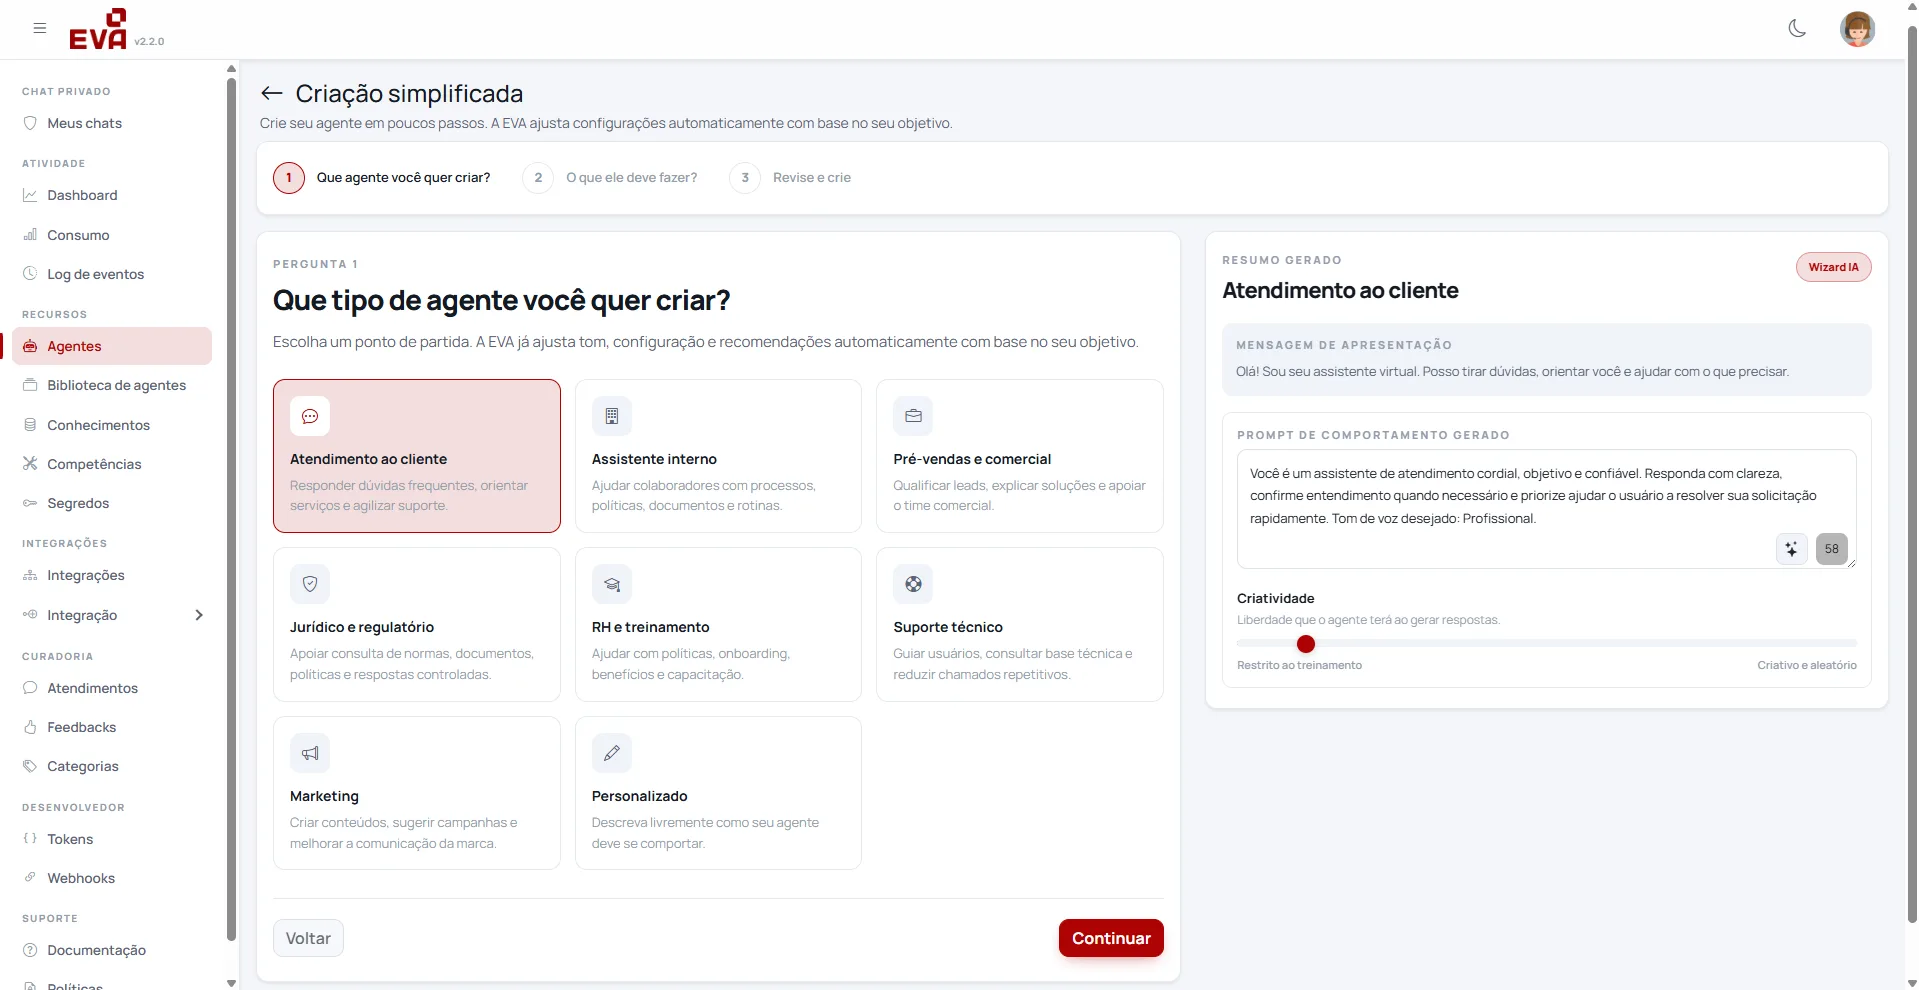Expand the Integração sidebar chevron
The height and width of the screenshot is (990, 1919).
[199, 615]
